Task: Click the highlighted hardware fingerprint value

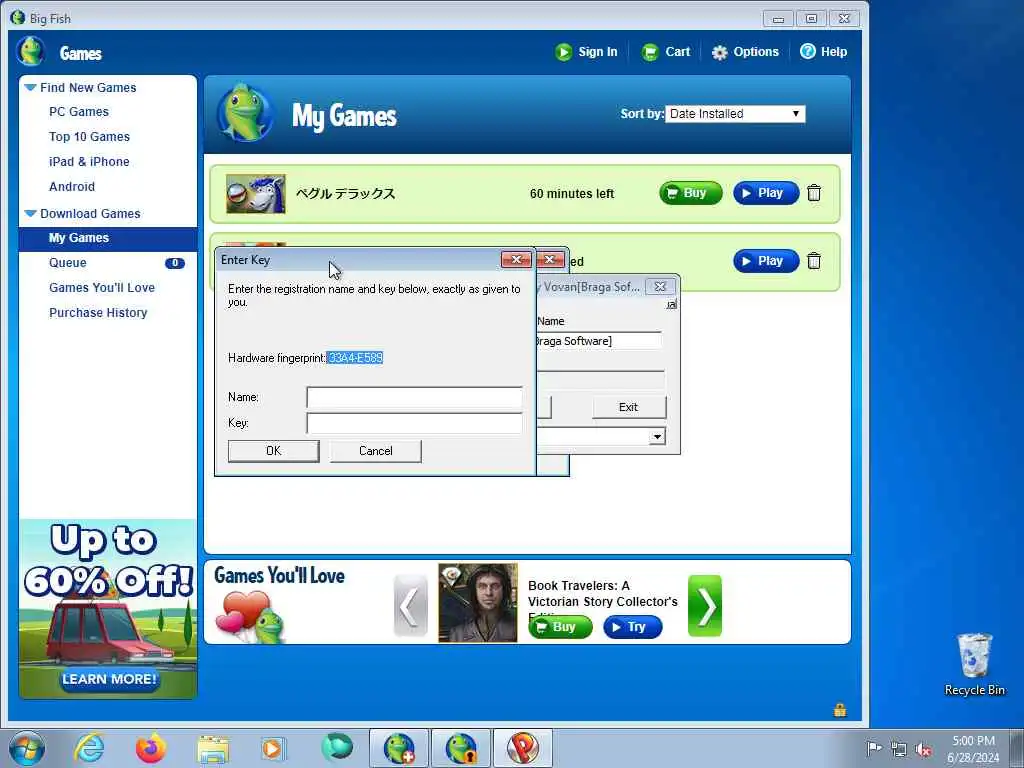Action: pos(355,358)
